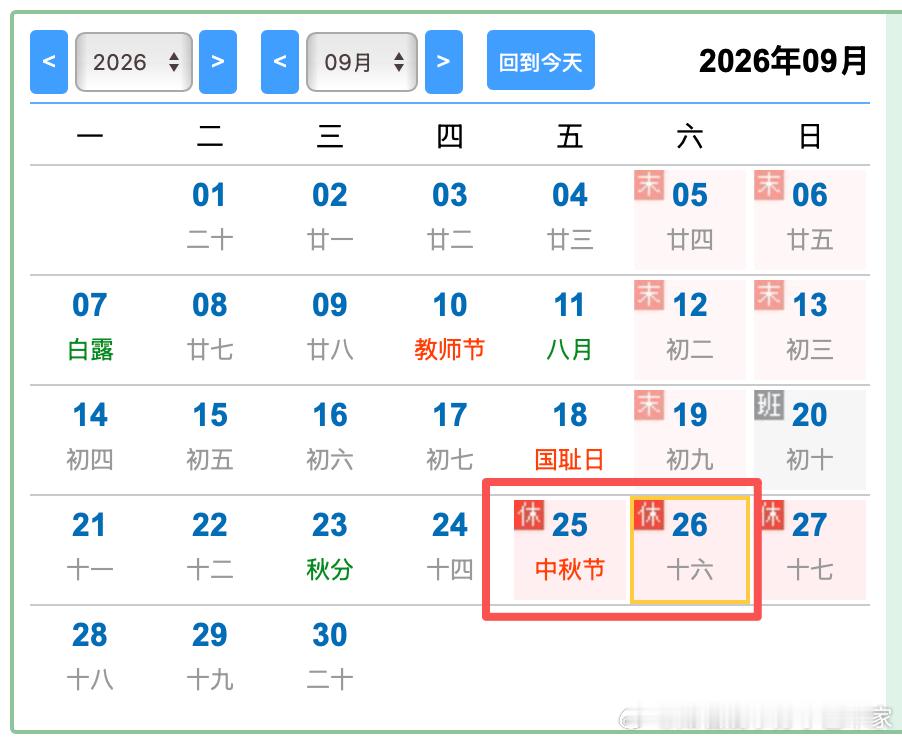Click the 班 badge on date 20
This screenshot has width=902, height=738.
[x=769, y=405]
